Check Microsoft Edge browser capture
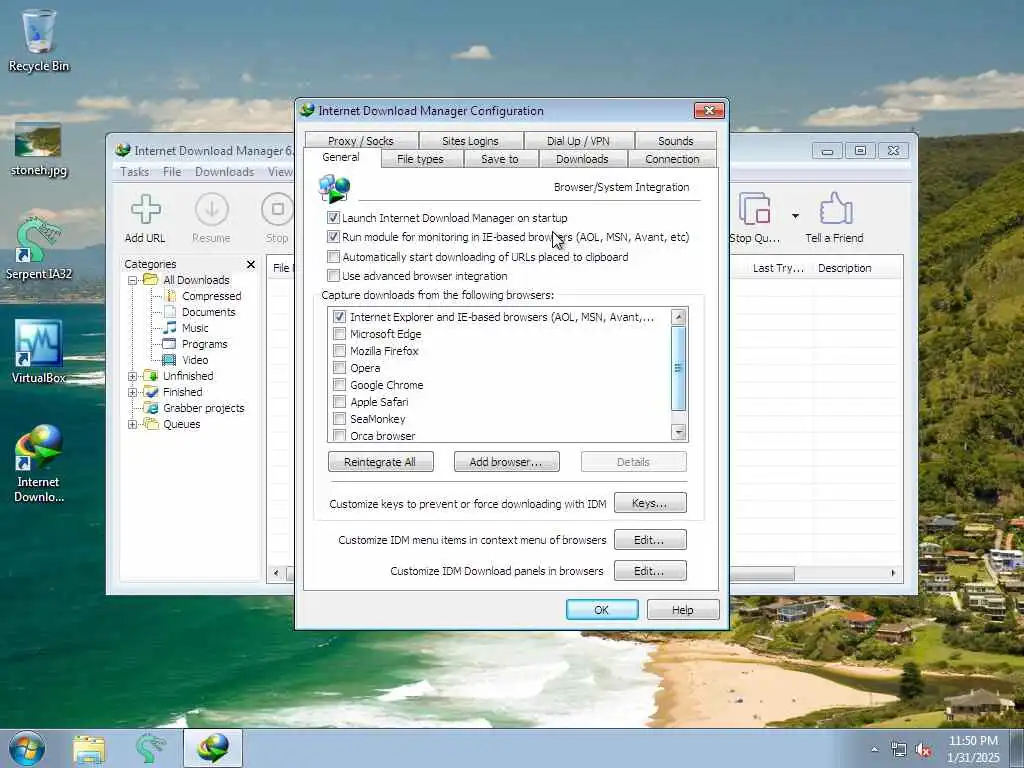The width and height of the screenshot is (1024, 768). pyautogui.click(x=339, y=334)
